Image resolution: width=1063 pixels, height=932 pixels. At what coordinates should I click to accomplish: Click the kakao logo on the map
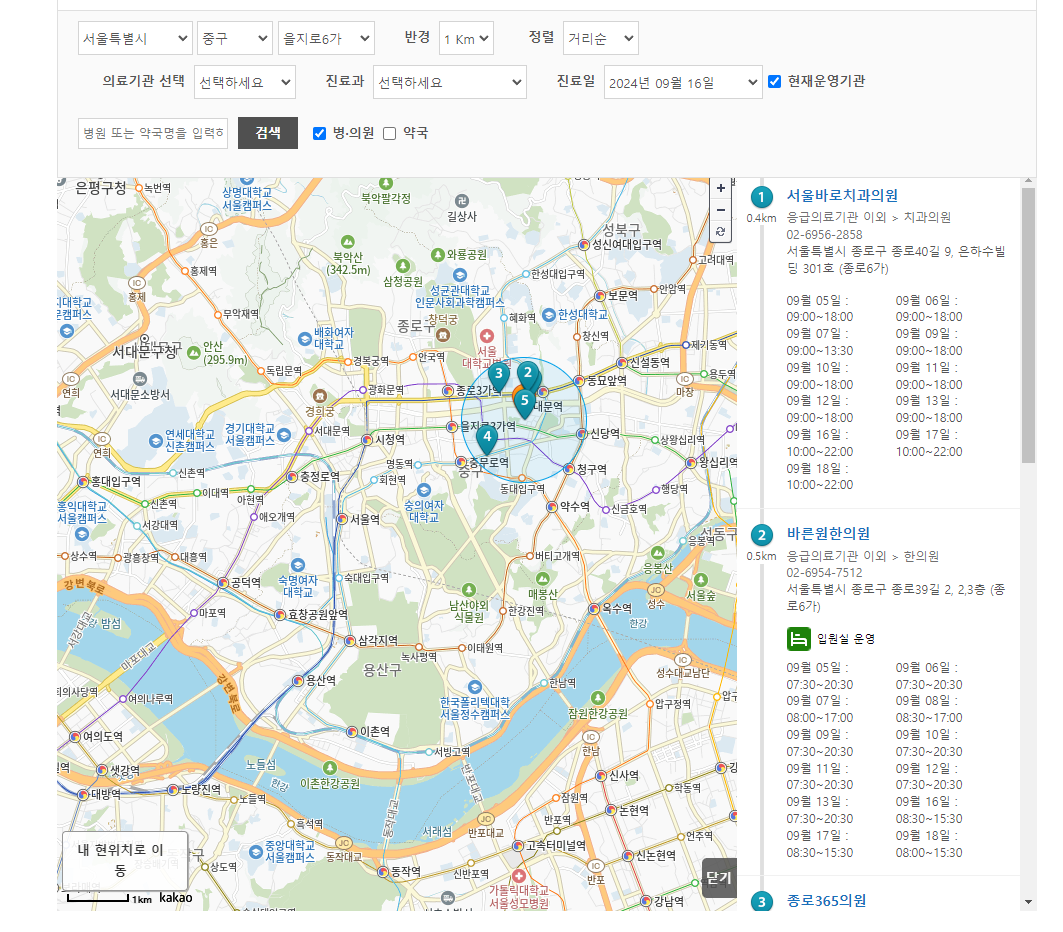[x=176, y=897]
